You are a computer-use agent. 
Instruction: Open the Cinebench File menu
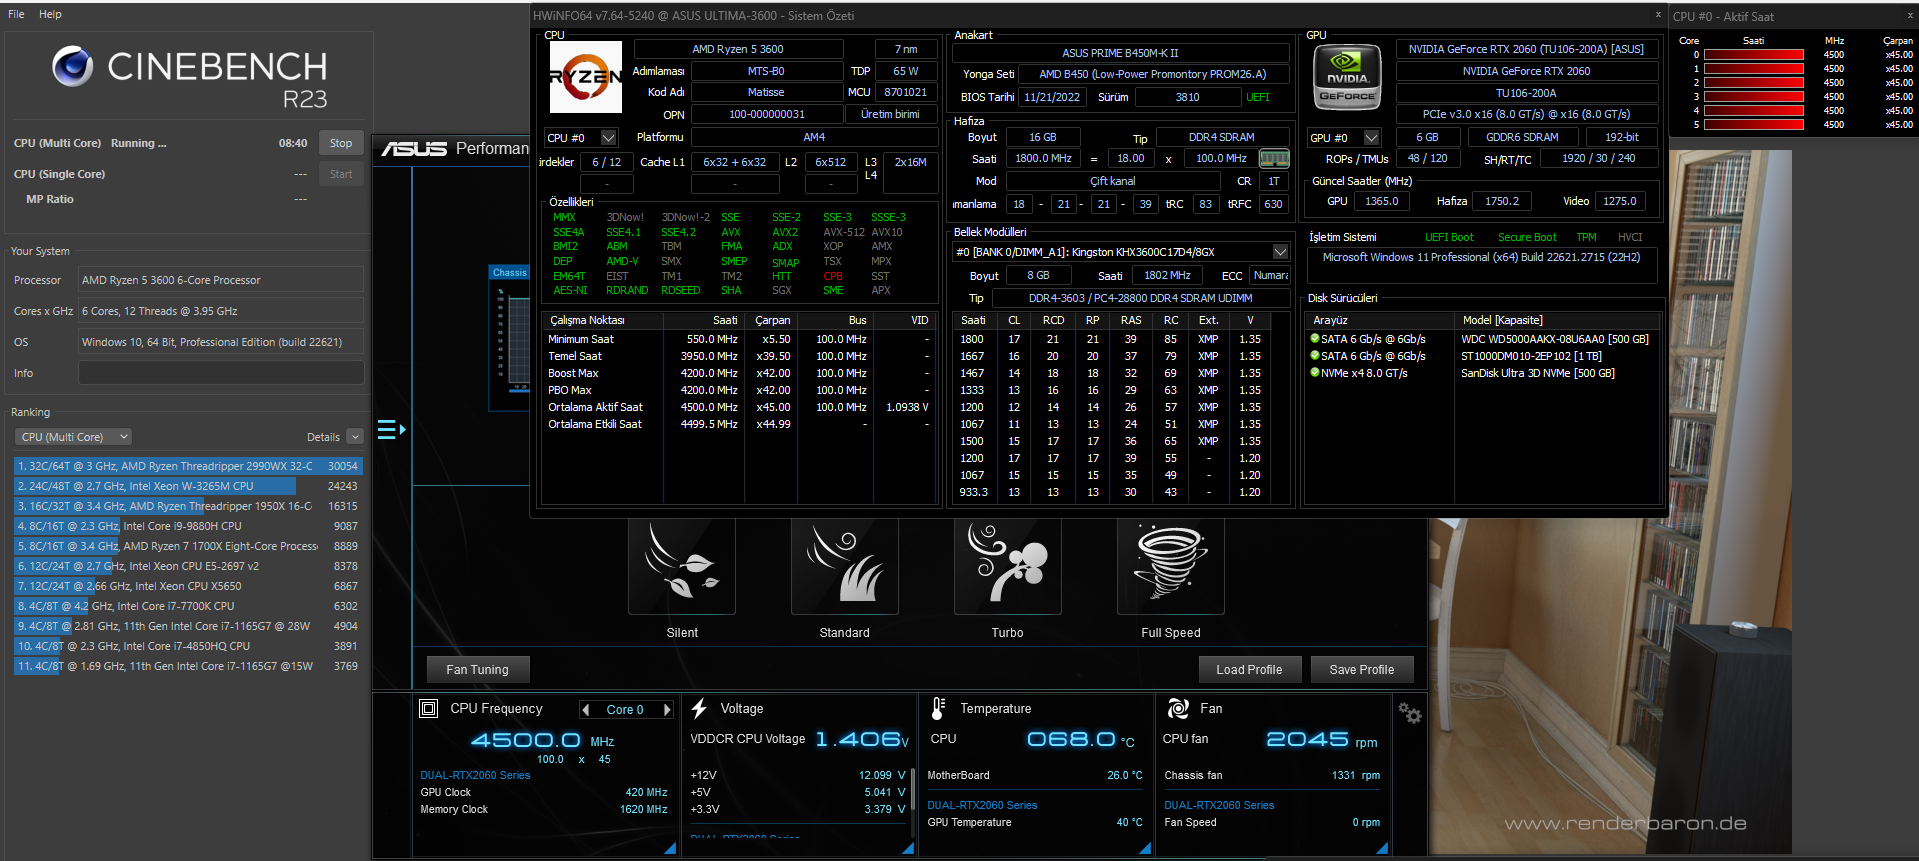(16, 14)
